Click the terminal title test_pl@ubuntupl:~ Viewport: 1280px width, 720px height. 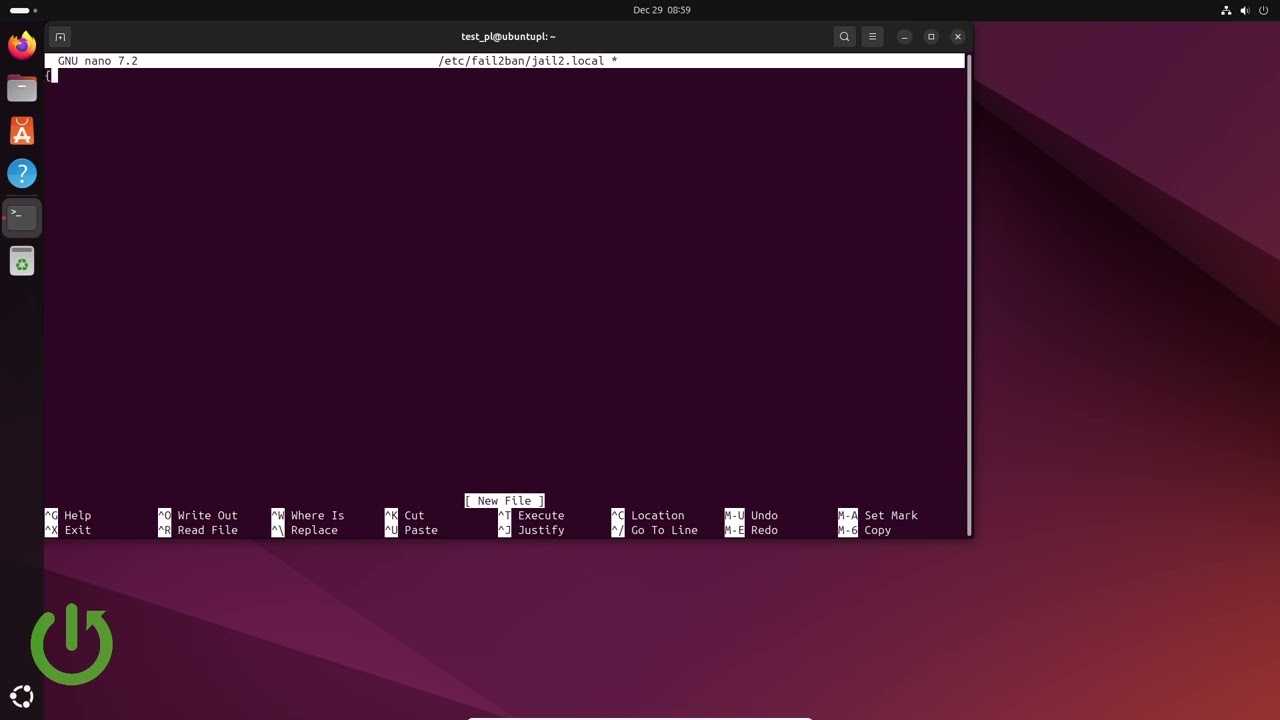[x=508, y=37]
